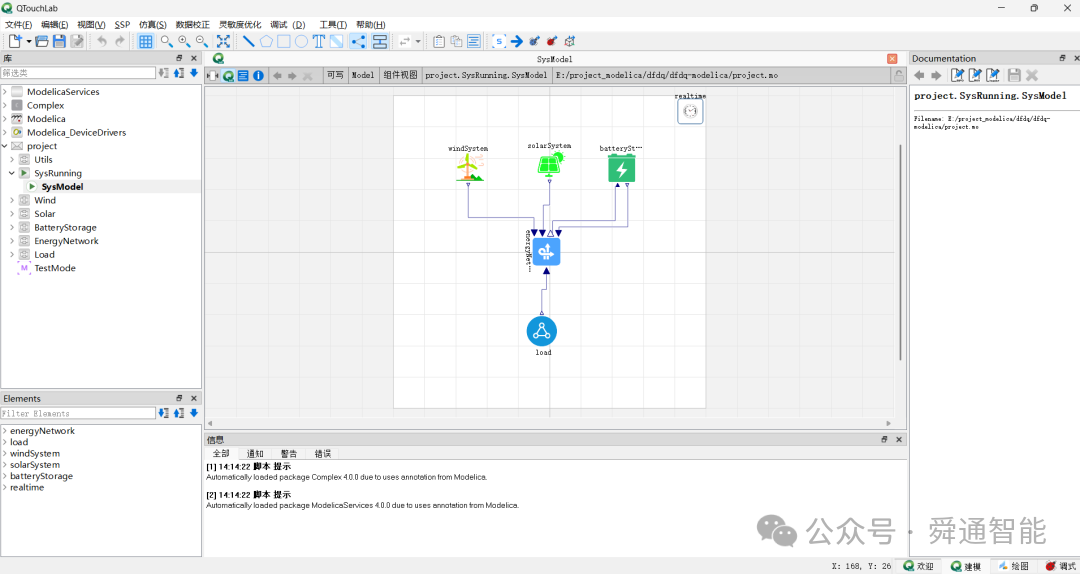
Task: Reset zoom with the plain magnifier
Action: [166, 41]
